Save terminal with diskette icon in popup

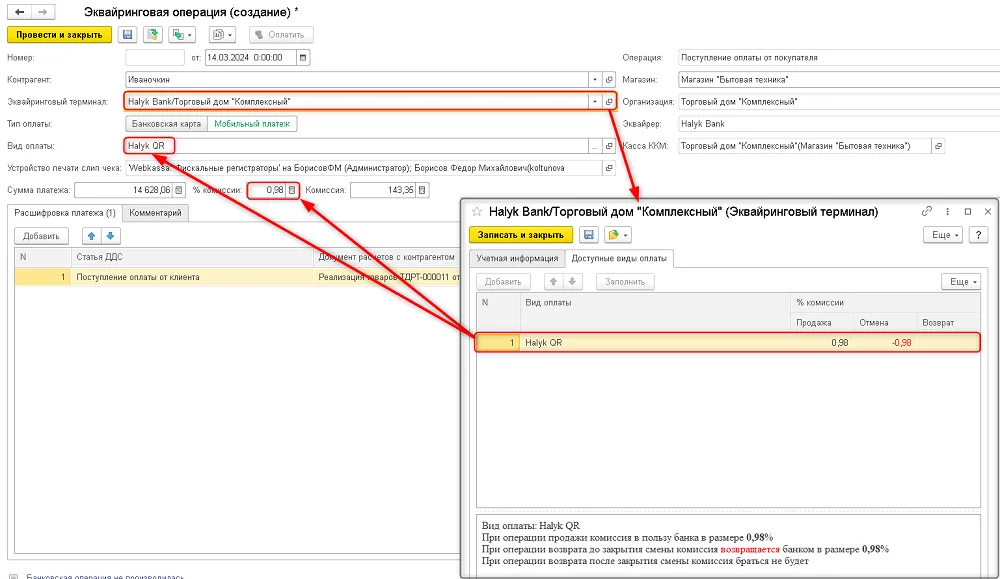[x=589, y=235]
